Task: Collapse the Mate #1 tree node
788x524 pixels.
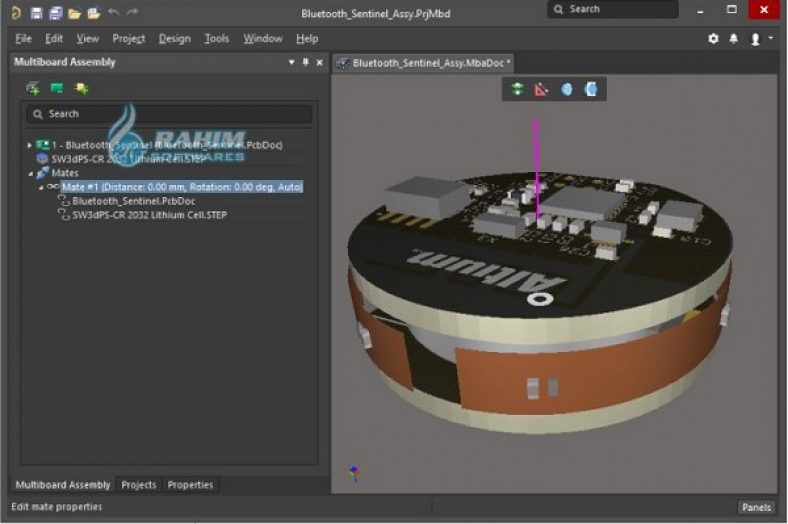Action: pyautogui.click(x=41, y=187)
